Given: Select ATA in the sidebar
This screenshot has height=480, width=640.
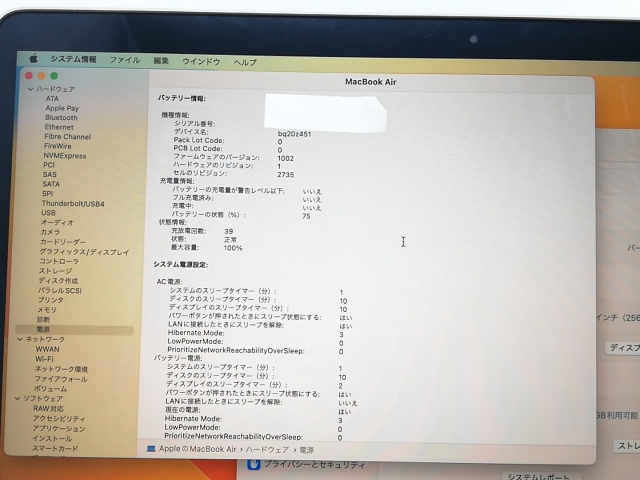Looking at the screenshot, I should [52, 98].
